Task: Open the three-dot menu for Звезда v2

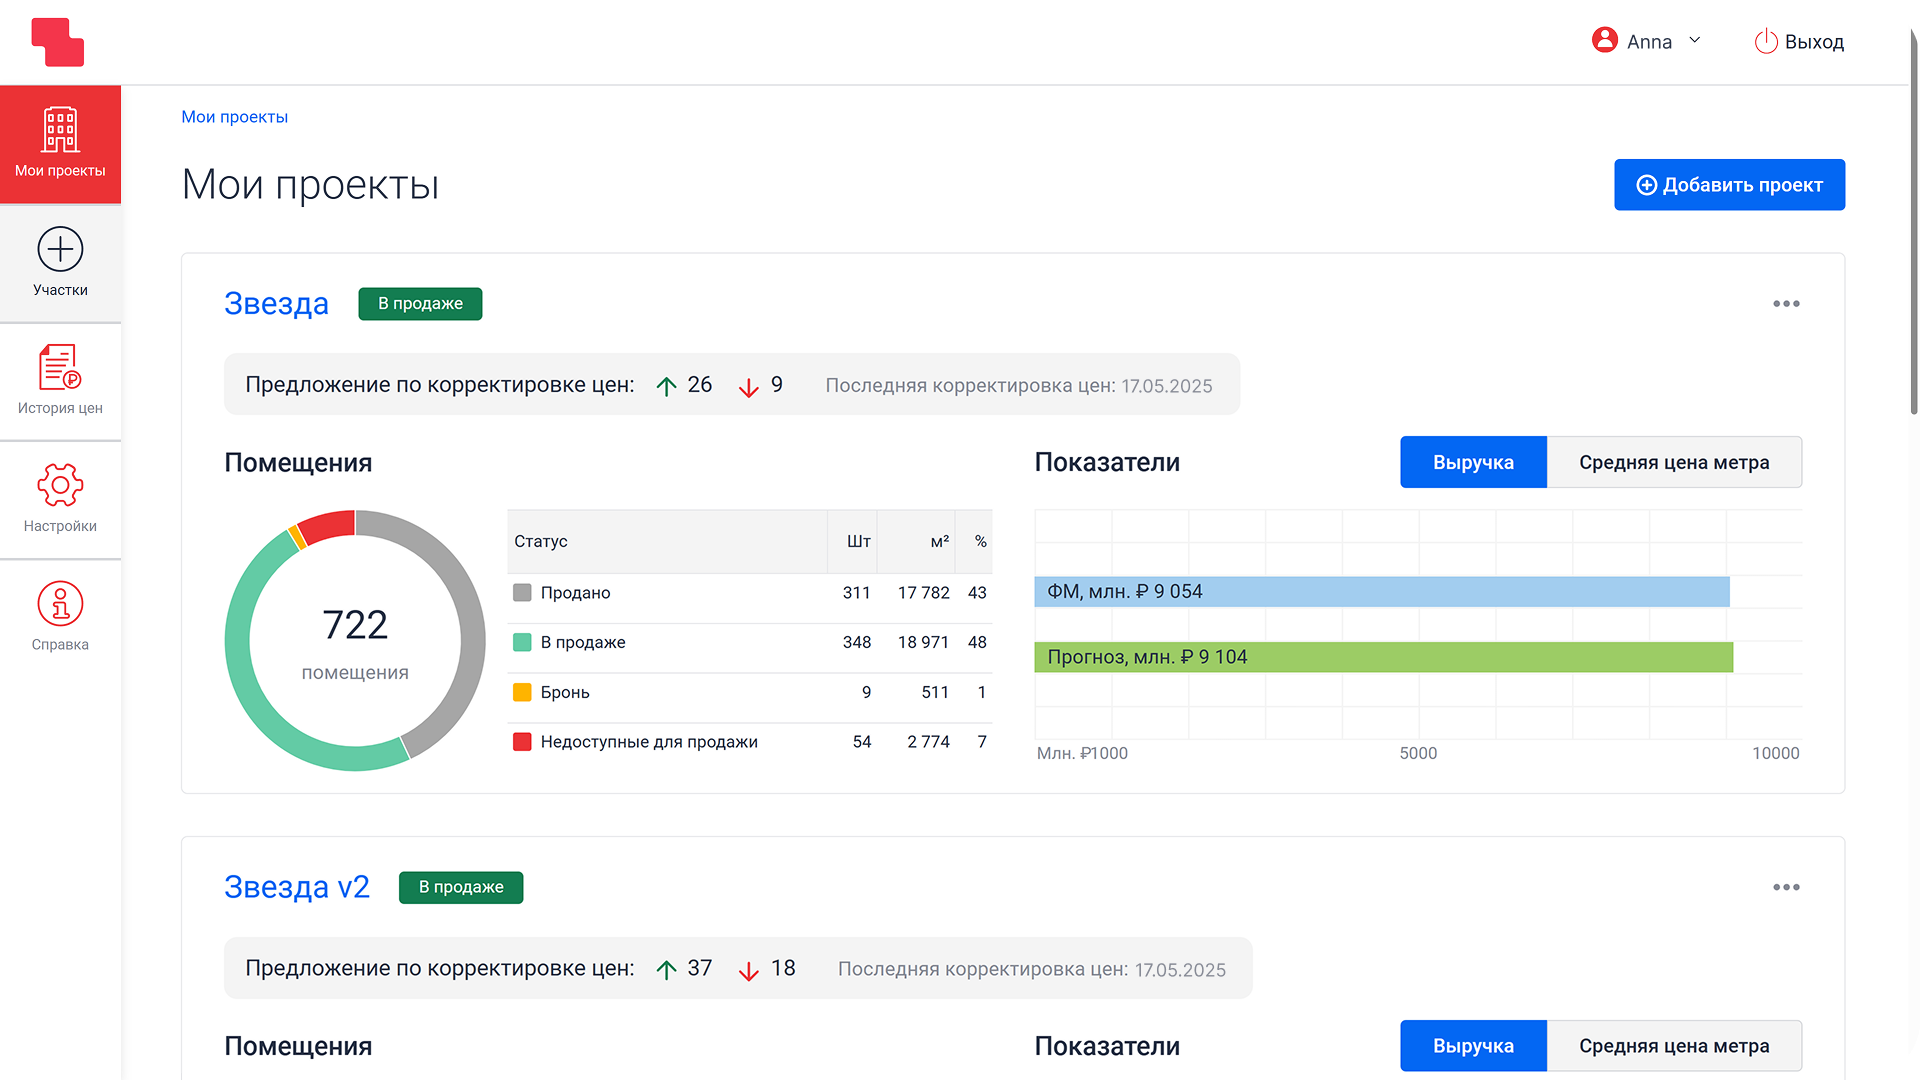Action: pyautogui.click(x=1786, y=887)
